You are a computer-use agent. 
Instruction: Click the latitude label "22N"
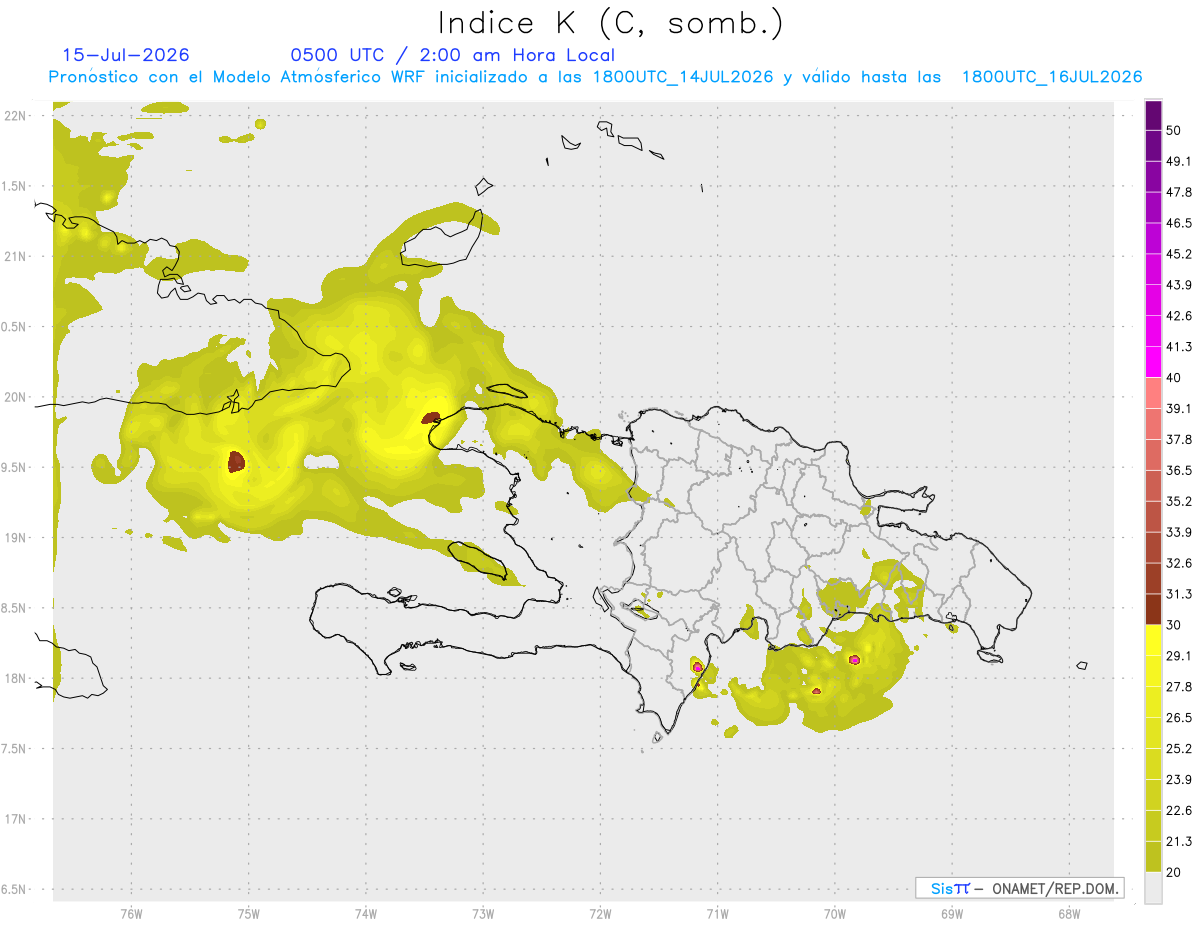coord(16,116)
